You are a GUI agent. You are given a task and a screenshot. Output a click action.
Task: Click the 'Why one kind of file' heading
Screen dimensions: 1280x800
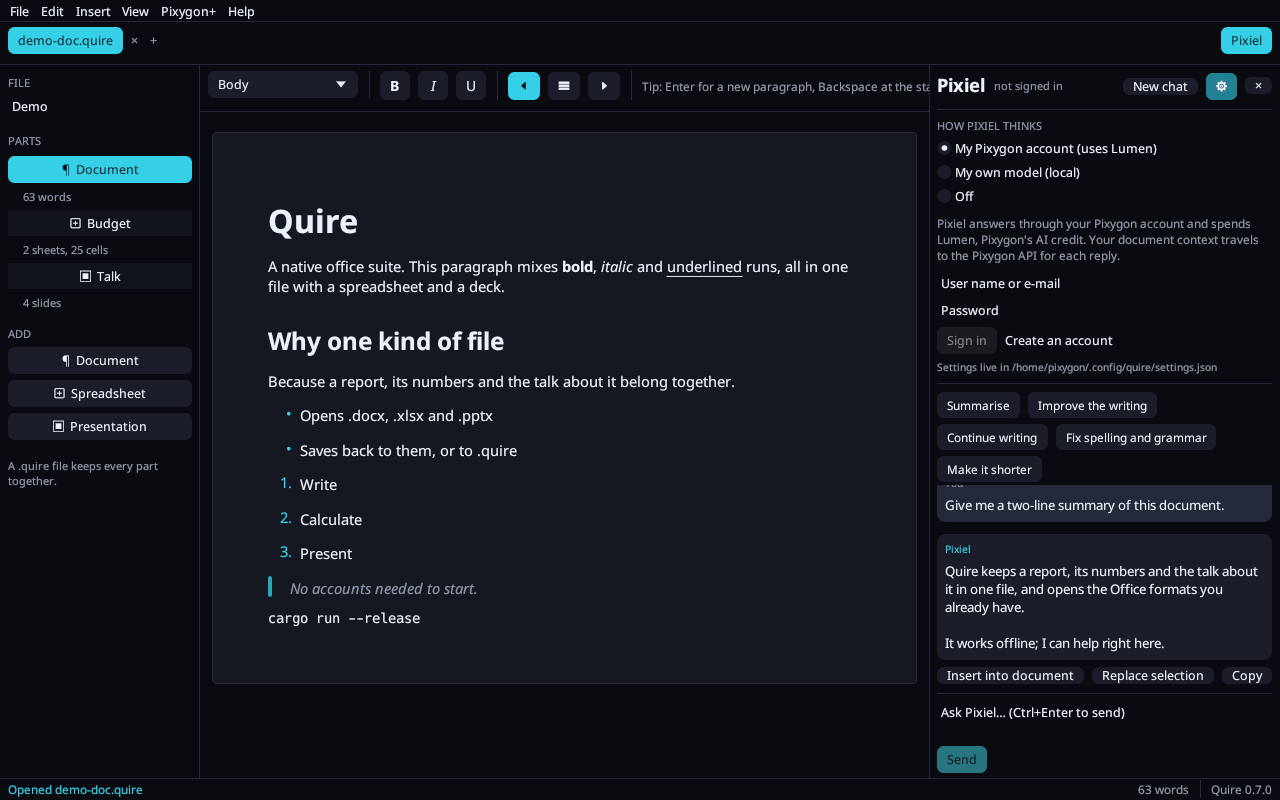[386, 341]
